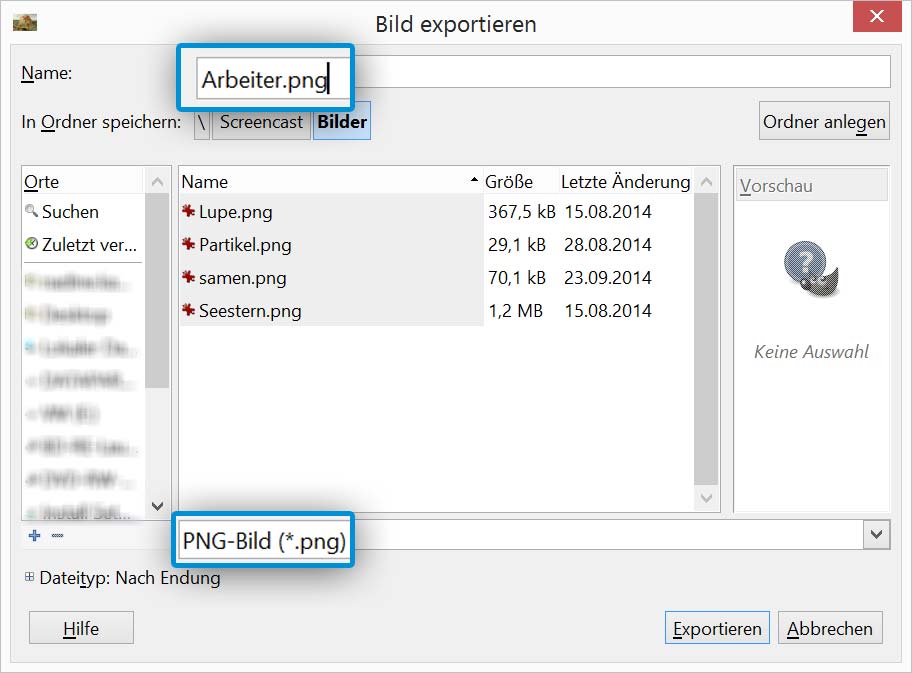This screenshot has height=673, width=912.
Task: Click scroll-up arrow of the file list
Action: click(706, 182)
